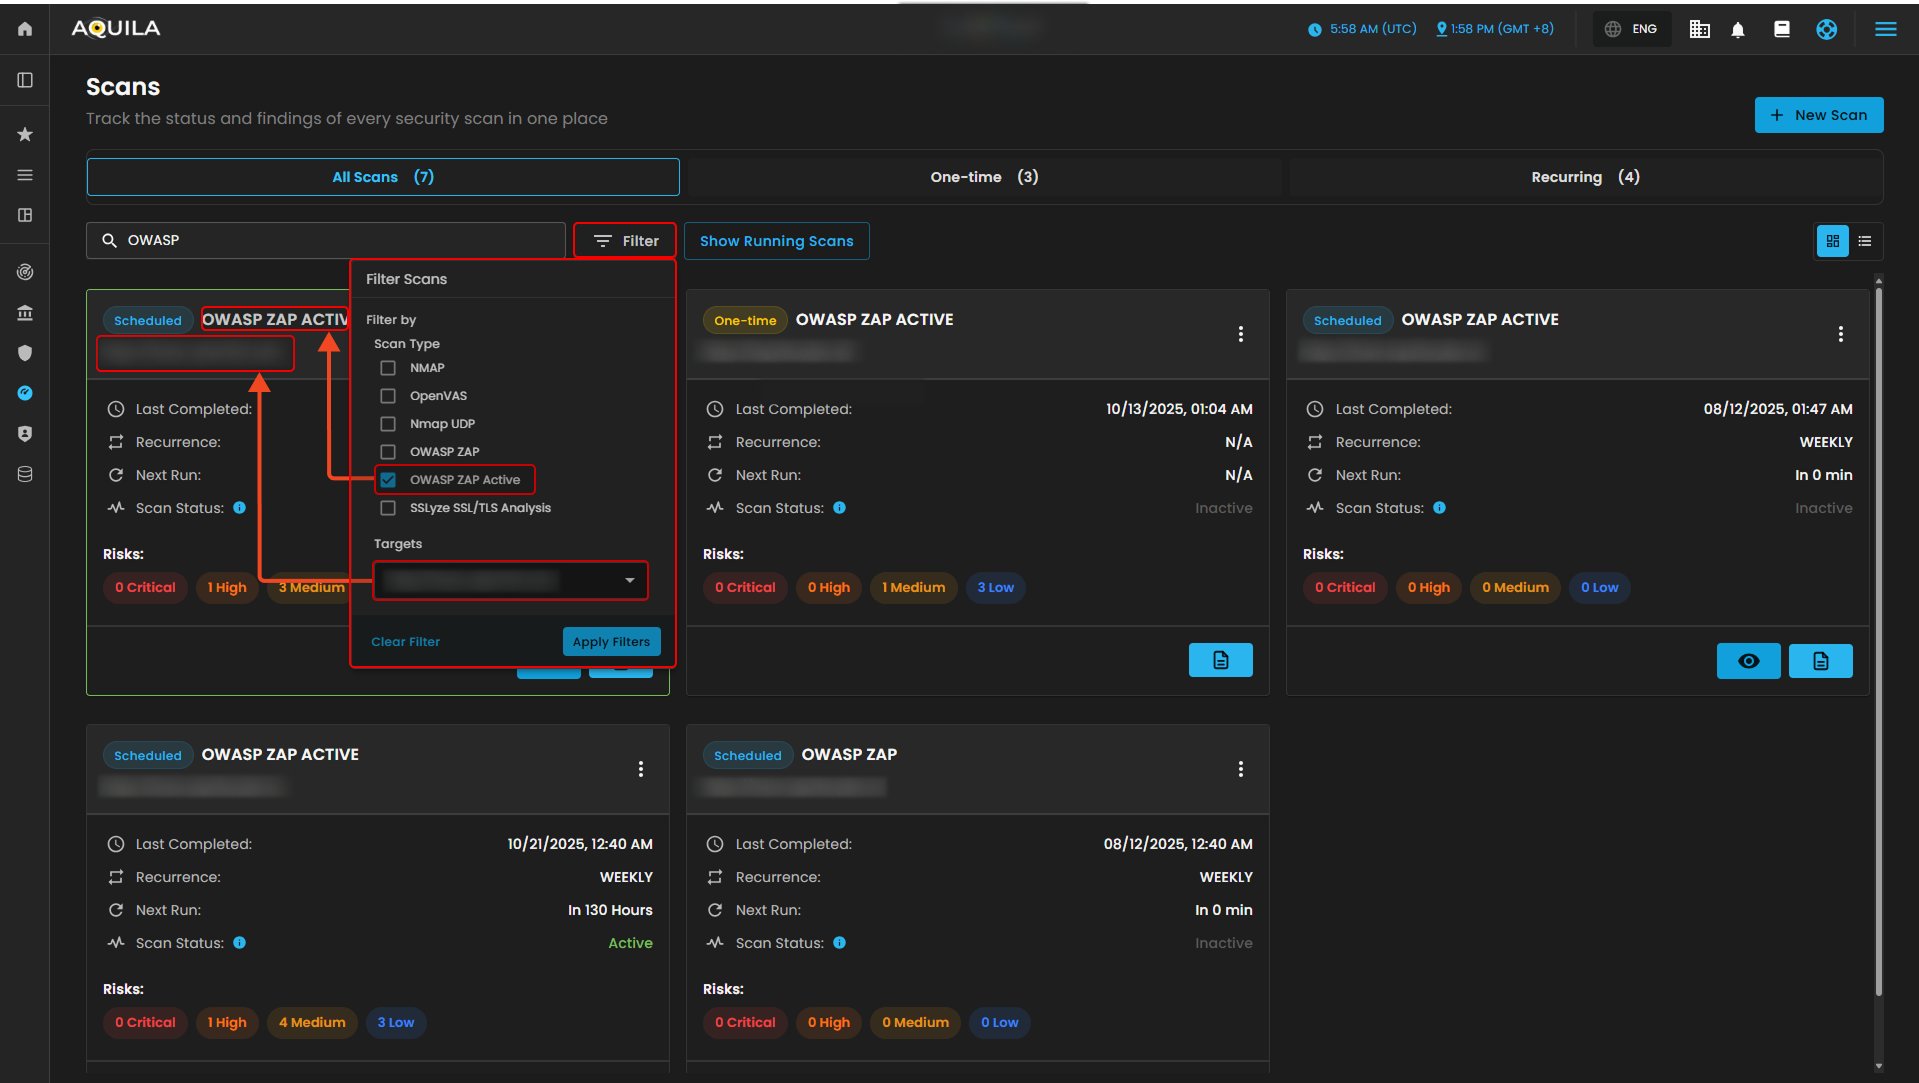
Task: Open the language selector ENG
Action: click(x=1632, y=29)
